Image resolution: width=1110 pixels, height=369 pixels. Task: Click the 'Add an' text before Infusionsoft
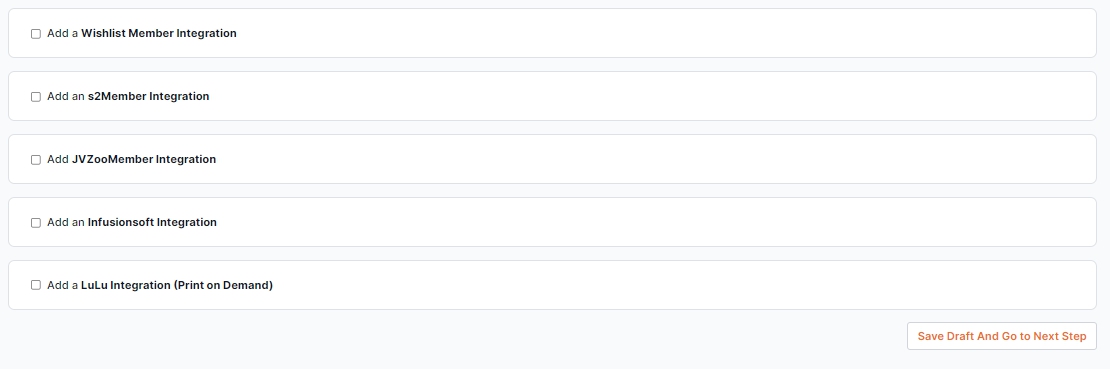66,222
